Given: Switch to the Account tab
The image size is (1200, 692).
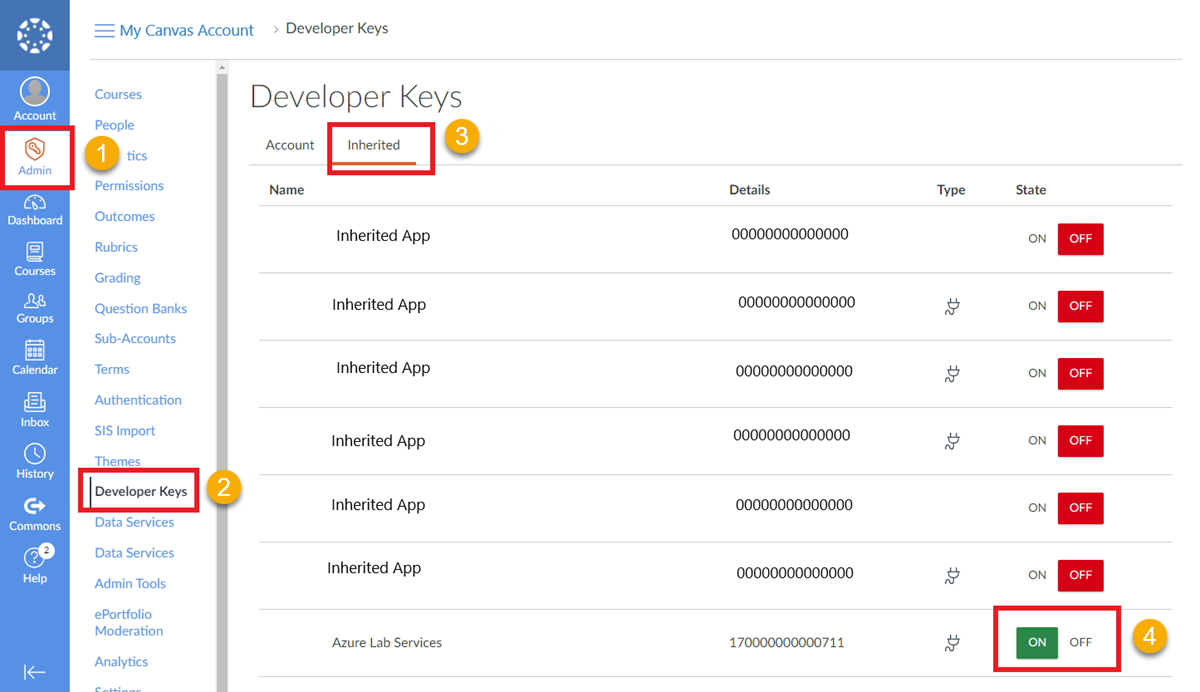Looking at the screenshot, I should [x=290, y=145].
